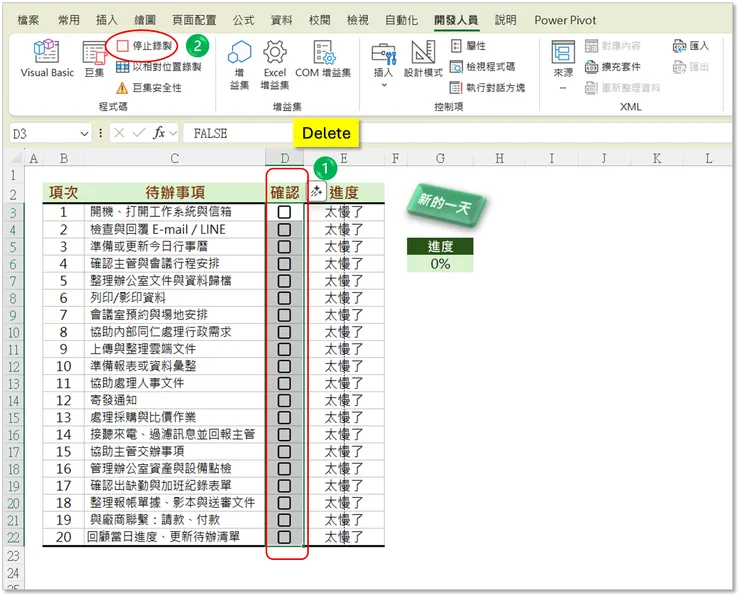The image size is (740, 597).
Task: Click 停止錄製 to stop recording
Action: pos(144,46)
